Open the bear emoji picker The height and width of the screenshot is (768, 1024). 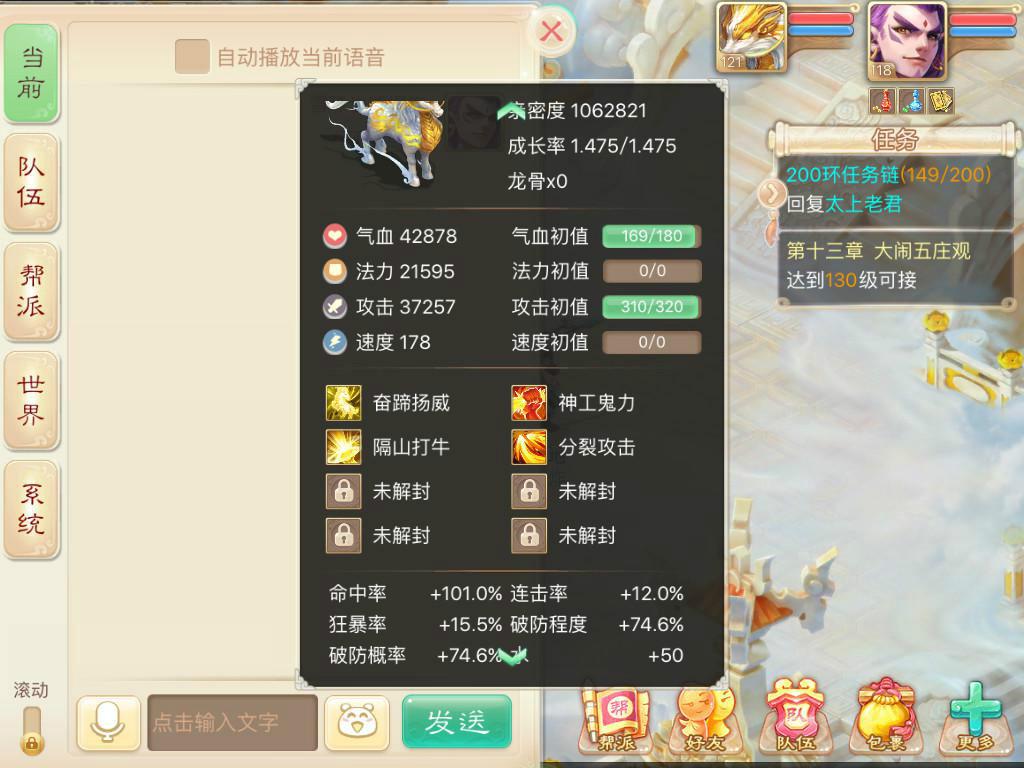point(357,722)
